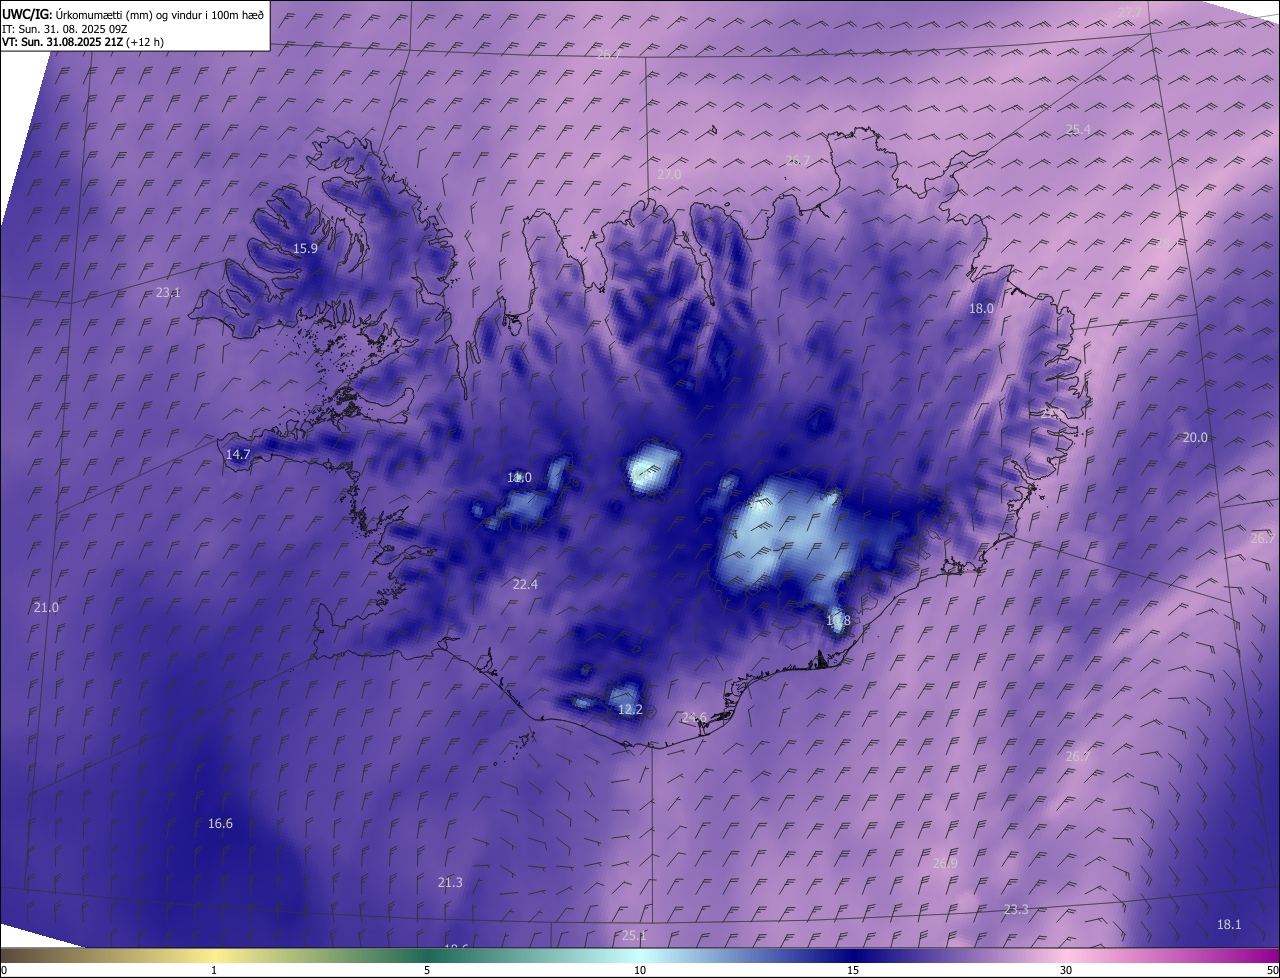Click the color scale tick labeled 50
1280x978 pixels.
[x=1272, y=971]
